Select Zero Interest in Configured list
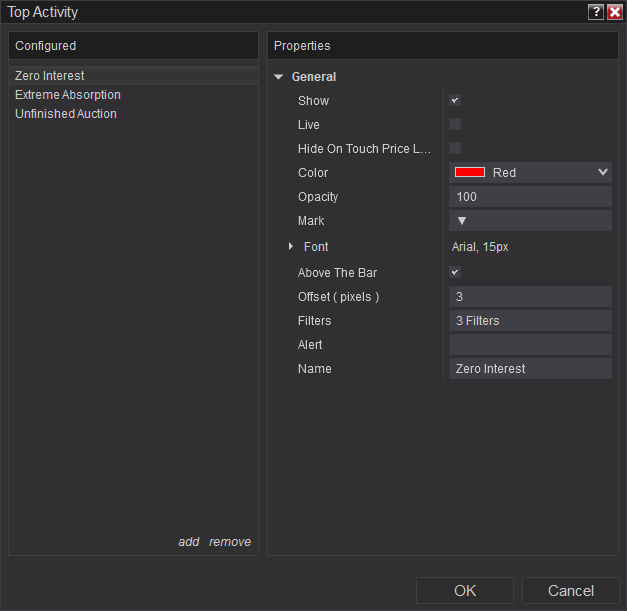Screen dimensions: 627x611 tap(50, 76)
